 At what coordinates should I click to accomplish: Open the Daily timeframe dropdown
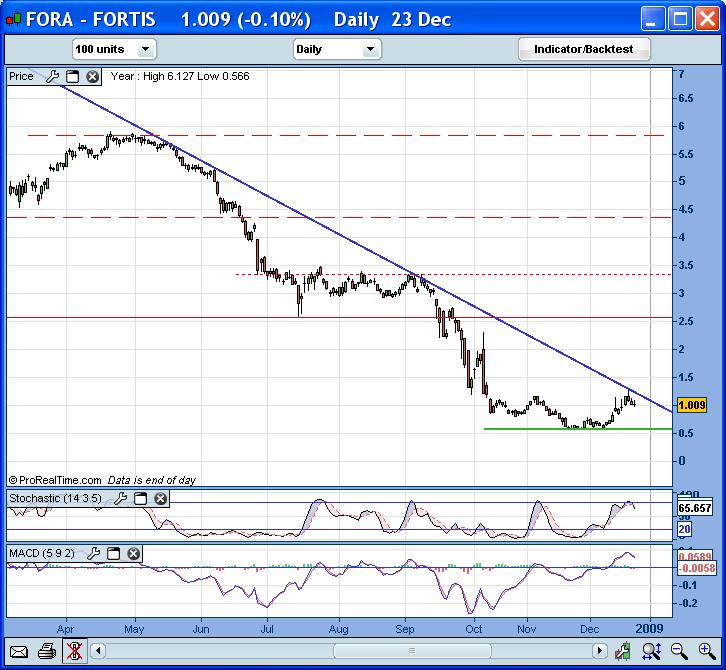(337, 49)
